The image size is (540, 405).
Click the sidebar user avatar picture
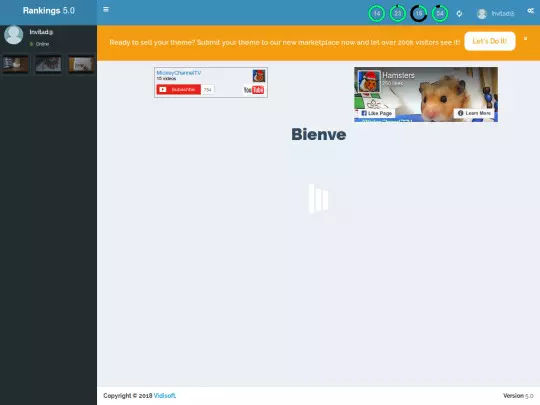(13, 34)
